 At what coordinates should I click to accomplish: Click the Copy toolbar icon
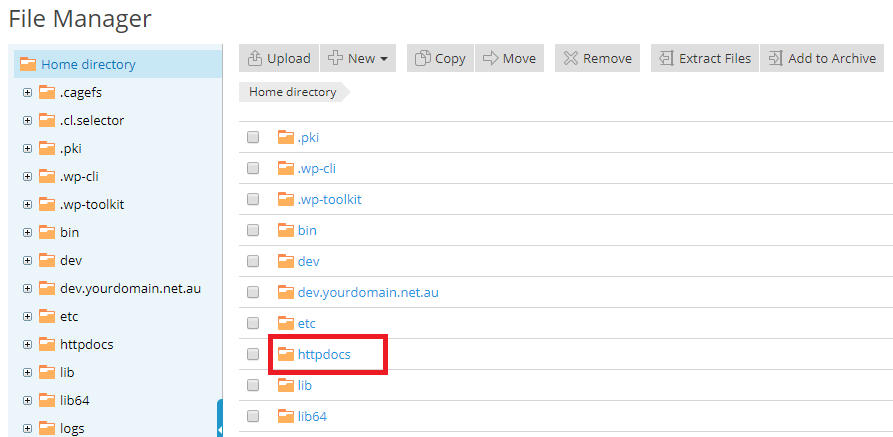coord(422,59)
